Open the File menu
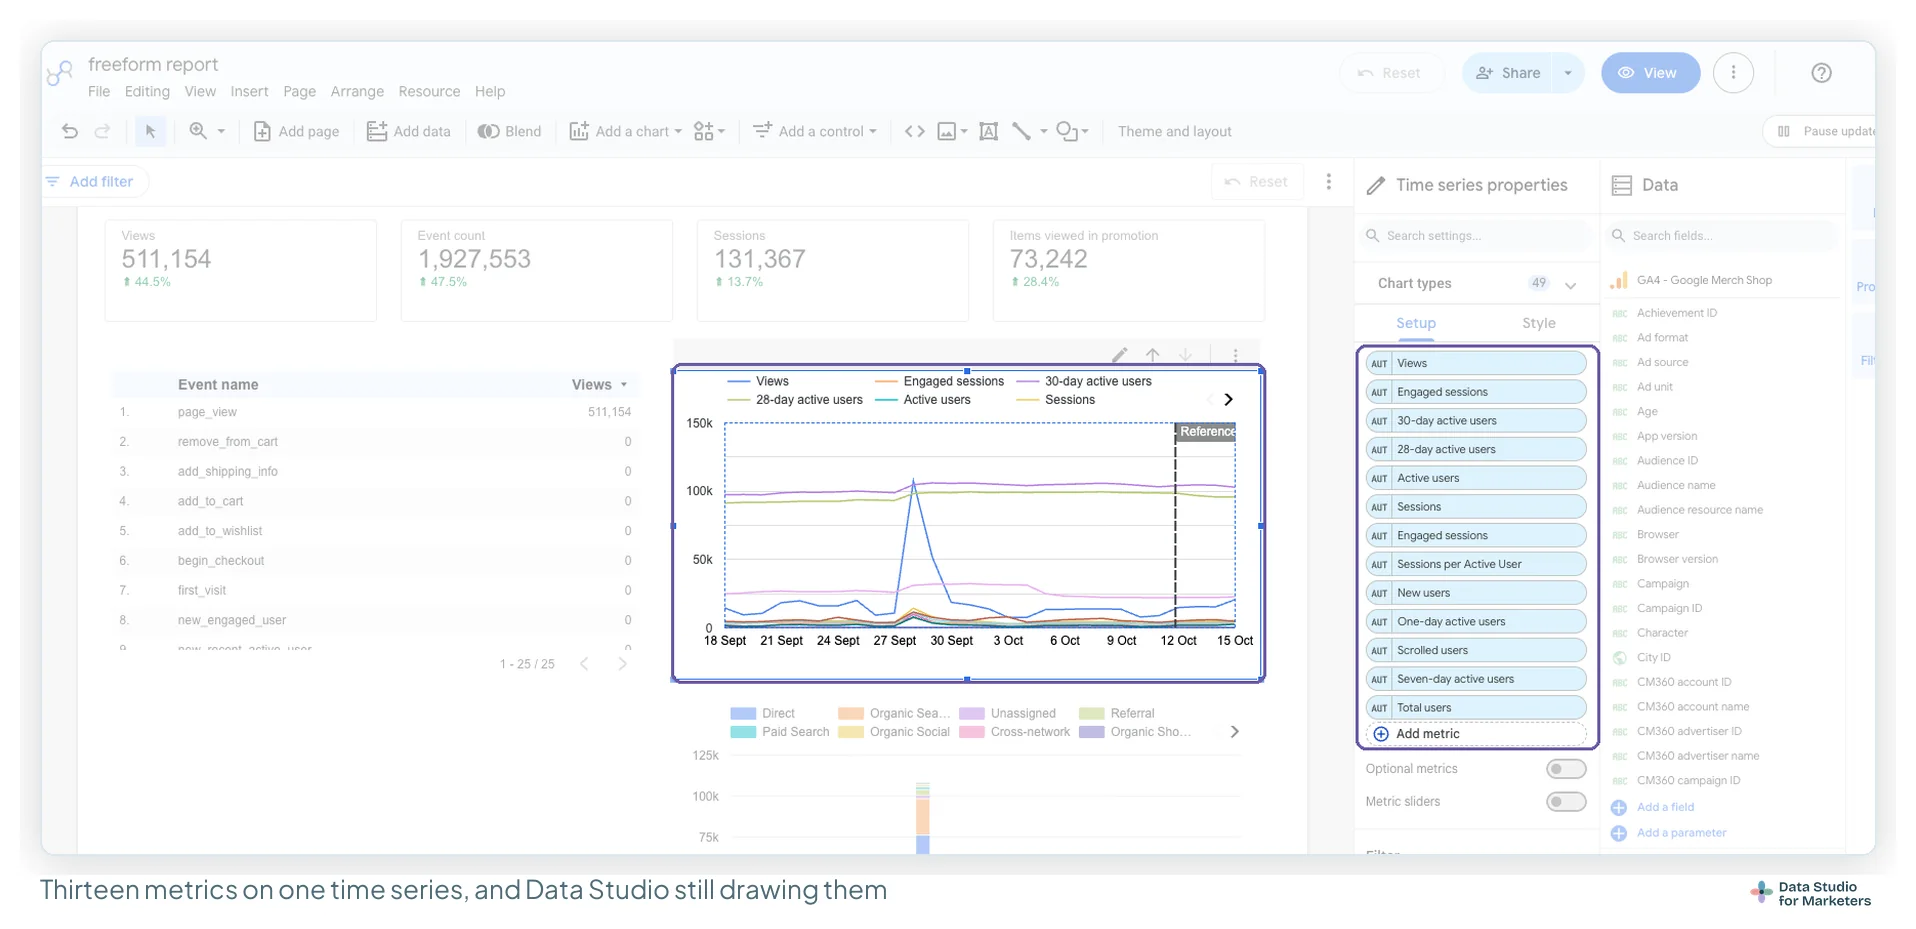The image size is (1916, 929). (99, 91)
